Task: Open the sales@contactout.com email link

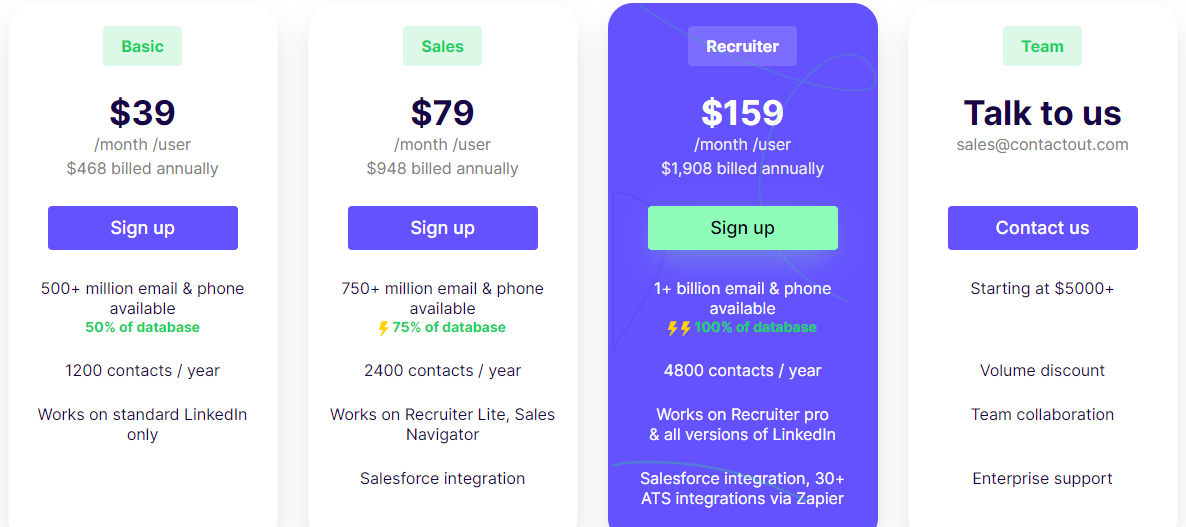Action: click(x=1042, y=144)
